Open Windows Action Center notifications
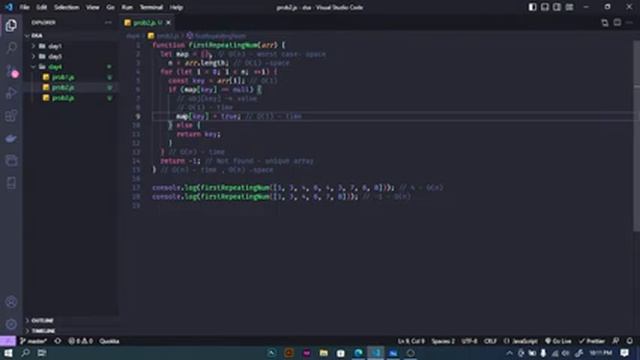Screen dimensions: 640x360 (x=624, y=353)
